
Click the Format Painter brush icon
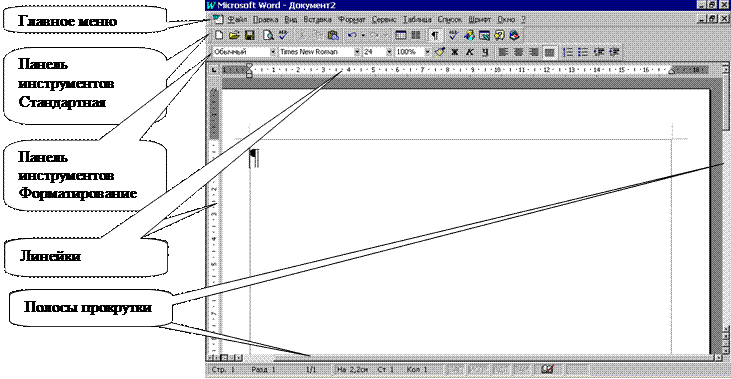(x=439, y=52)
